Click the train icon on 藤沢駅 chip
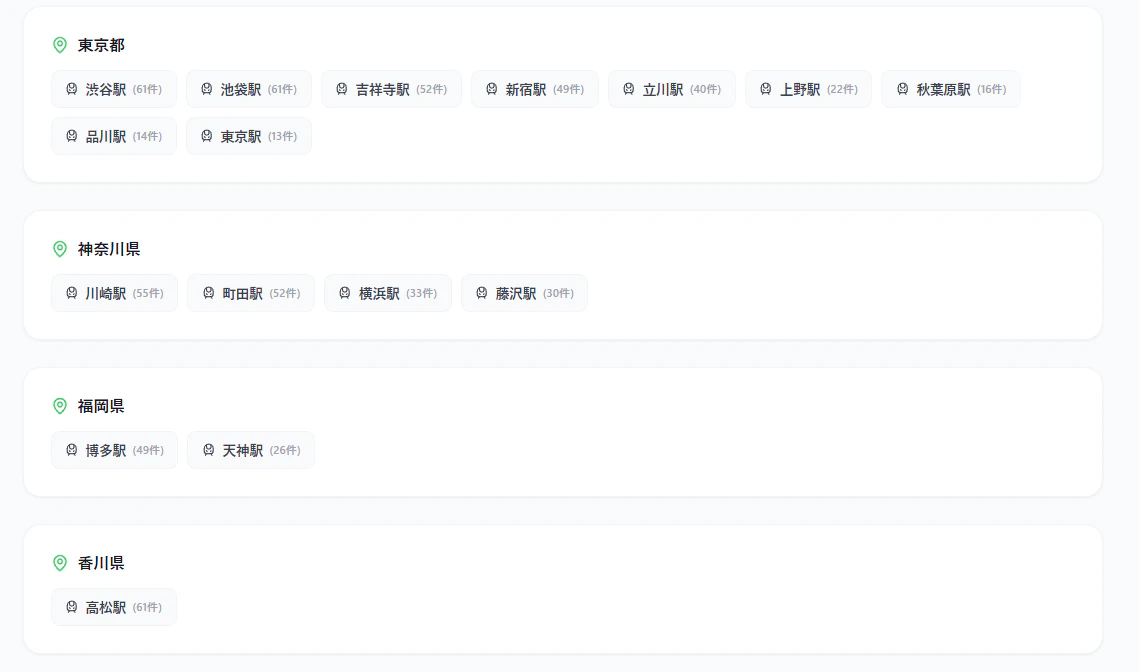Screen dimensions: 1139x672 482,293
